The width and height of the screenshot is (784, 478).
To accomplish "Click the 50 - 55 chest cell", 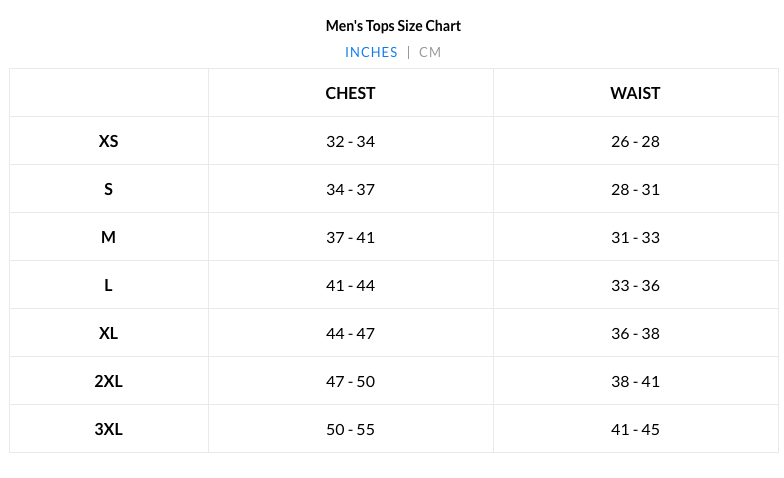I will [x=350, y=429].
